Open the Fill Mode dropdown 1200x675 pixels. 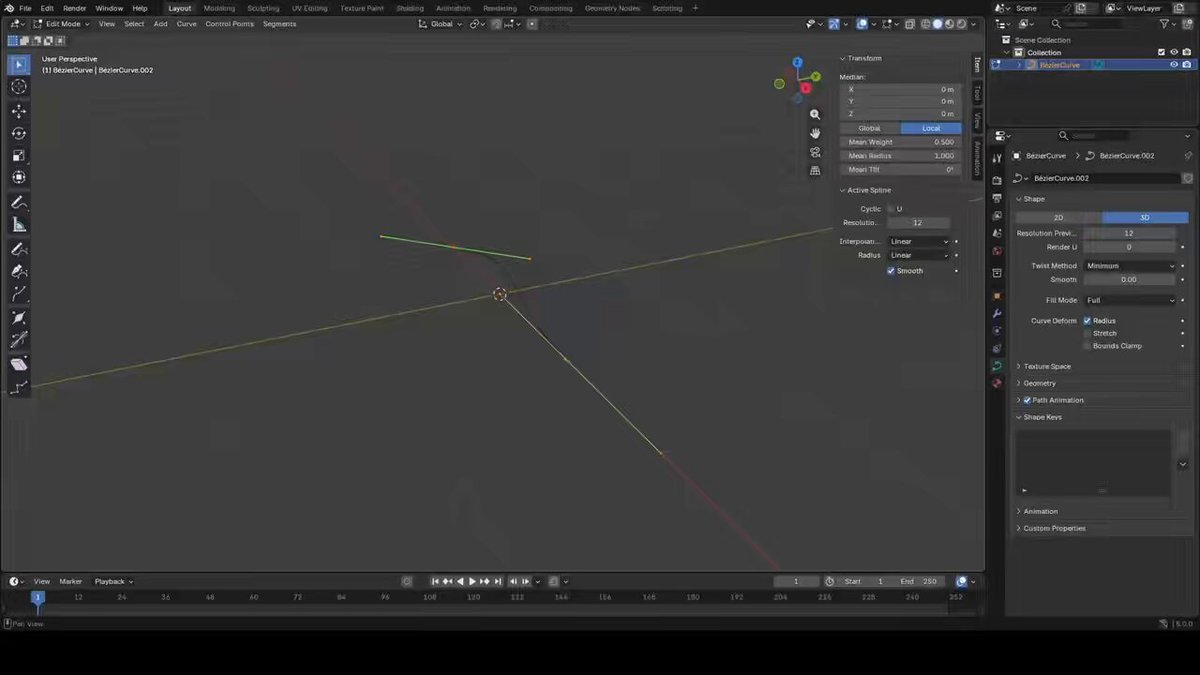[1130, 300]
